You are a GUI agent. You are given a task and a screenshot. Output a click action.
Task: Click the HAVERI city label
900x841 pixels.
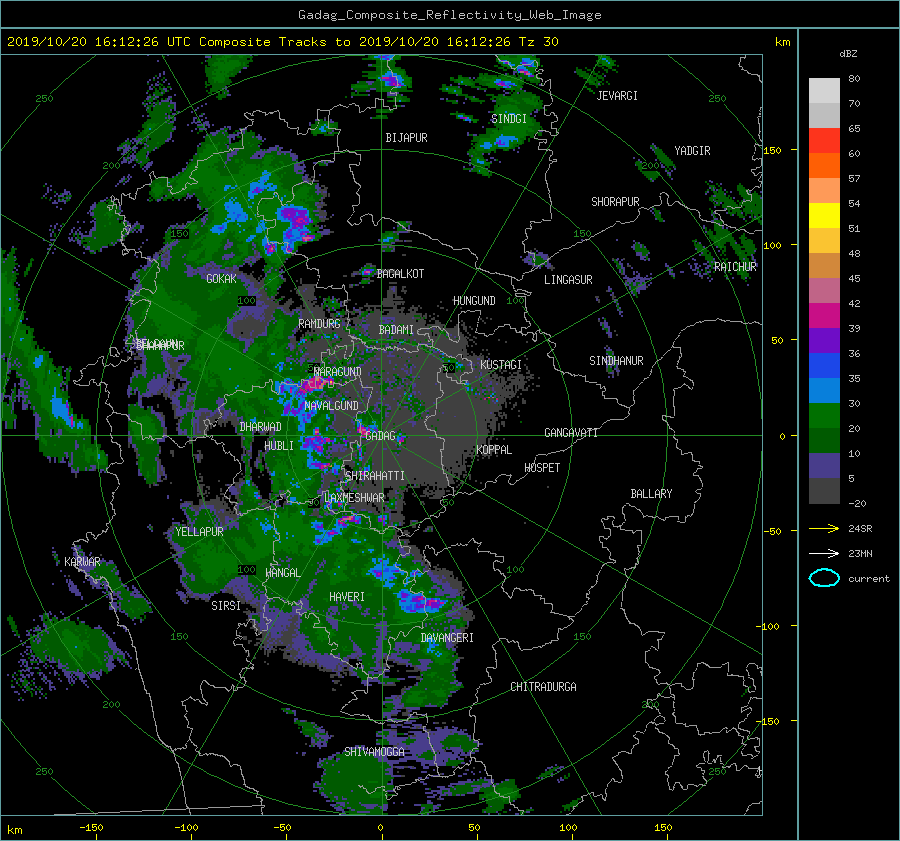[x=347, y=598]
